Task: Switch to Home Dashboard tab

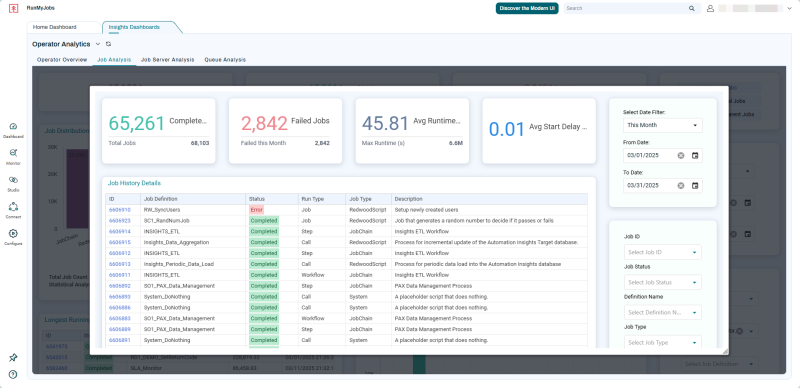Action: pos(55,27)
